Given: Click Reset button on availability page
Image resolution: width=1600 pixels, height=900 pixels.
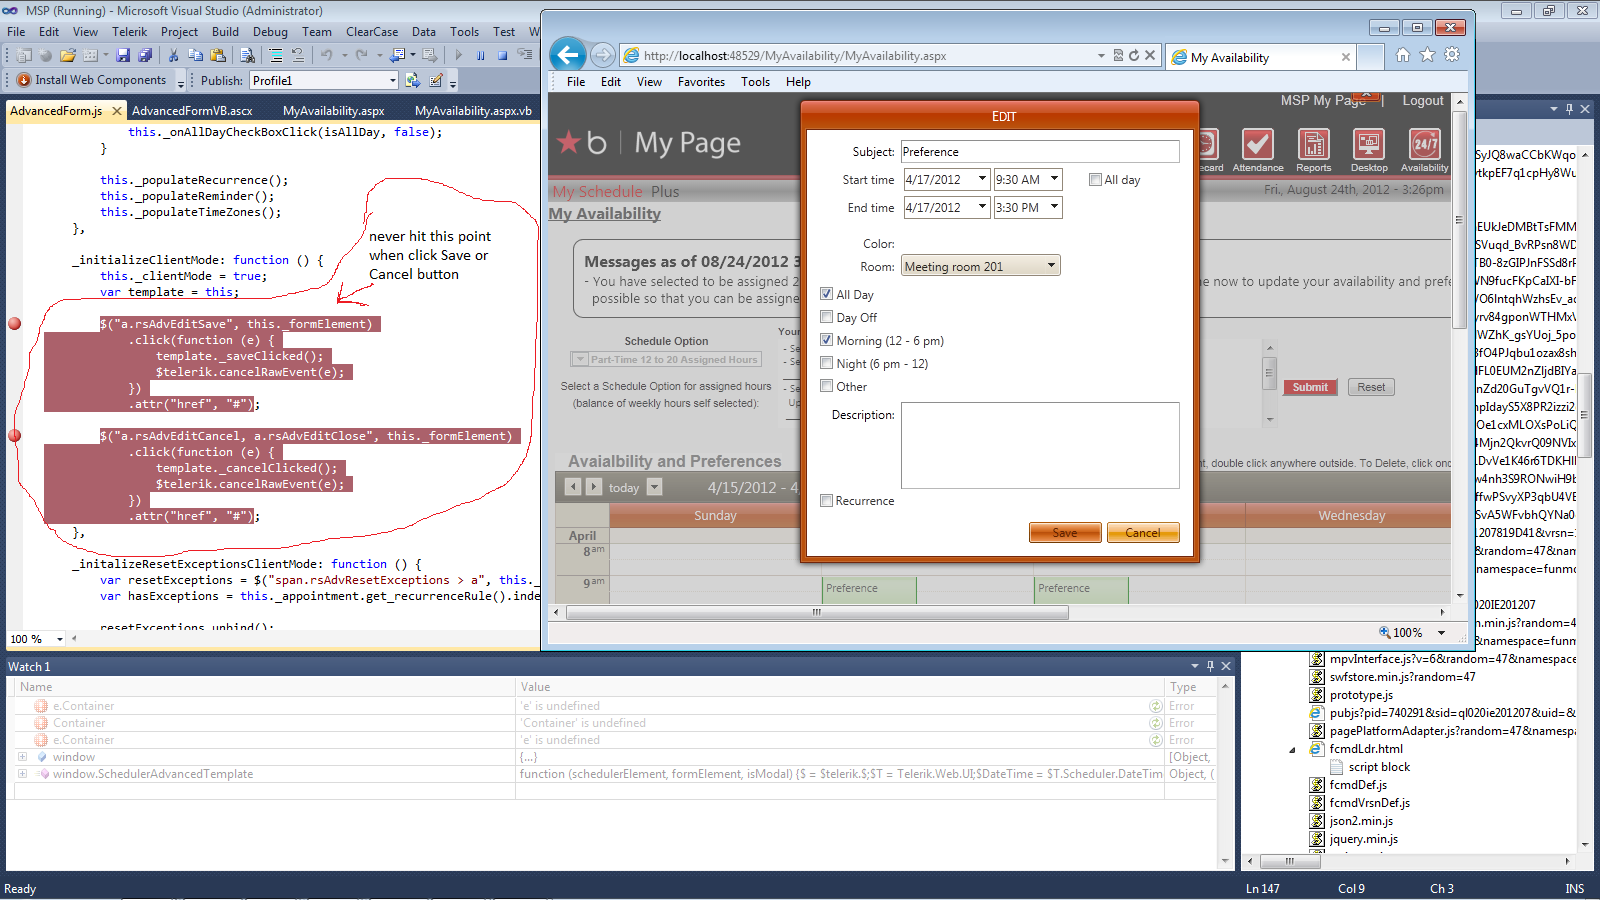Looking at the screenshot, I should pos(1371,387).
